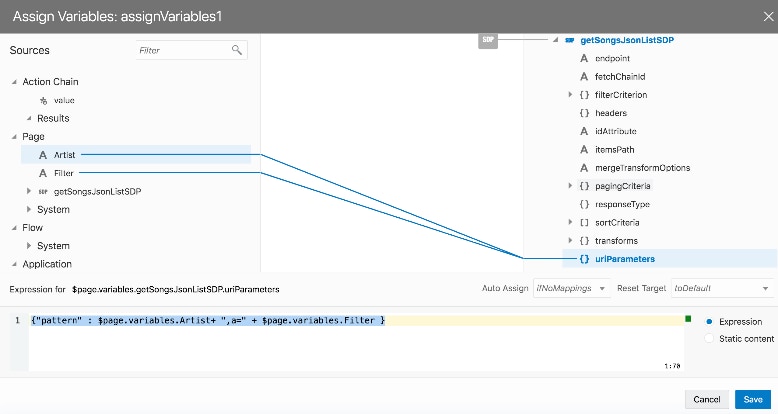Choose the Static content radio option

(709, 339)
